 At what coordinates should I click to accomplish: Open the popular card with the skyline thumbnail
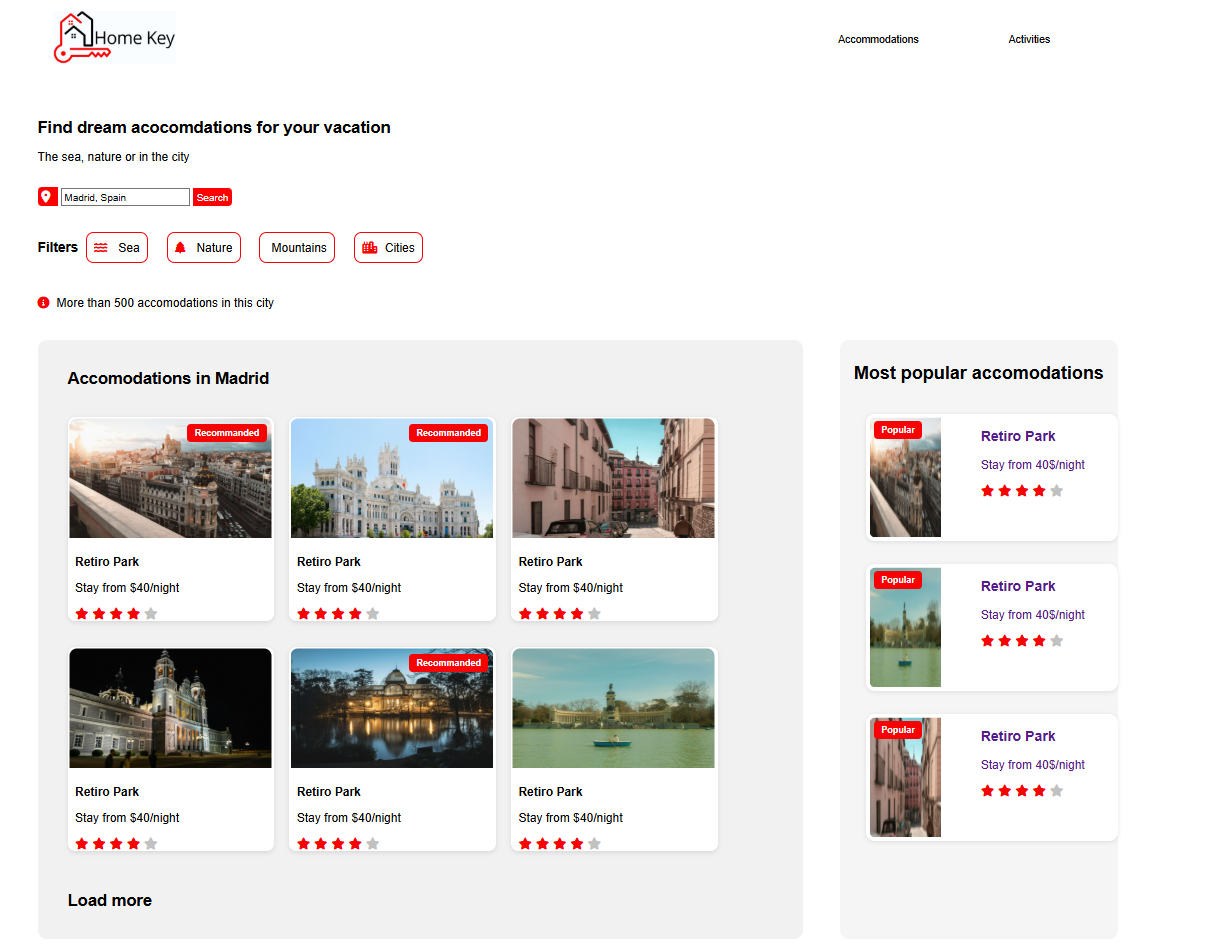coord(992,477)
